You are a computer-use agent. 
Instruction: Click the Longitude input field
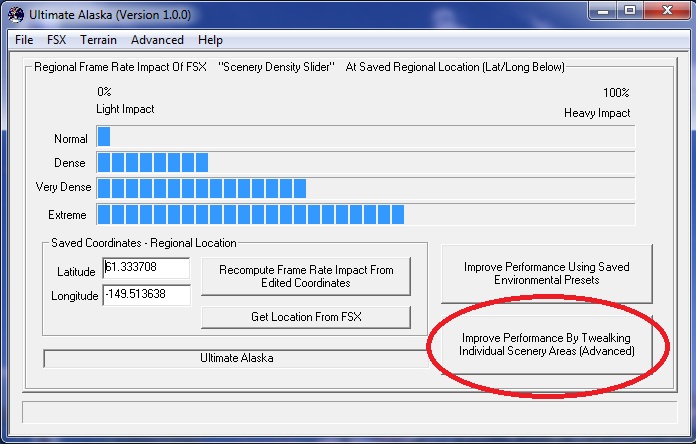pyautogui.click(x=146, y=295)
